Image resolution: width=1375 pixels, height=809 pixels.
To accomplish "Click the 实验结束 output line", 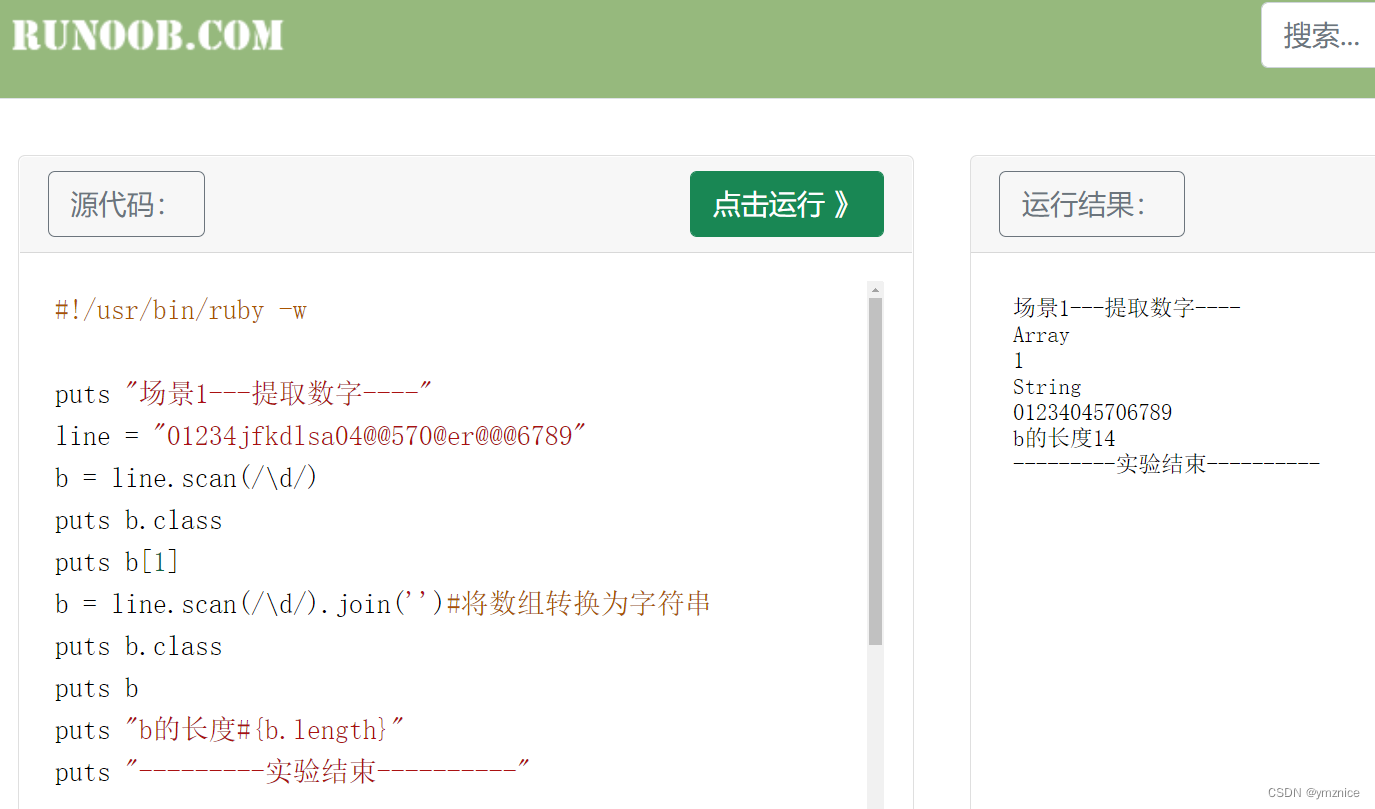I will point(1167,462).
